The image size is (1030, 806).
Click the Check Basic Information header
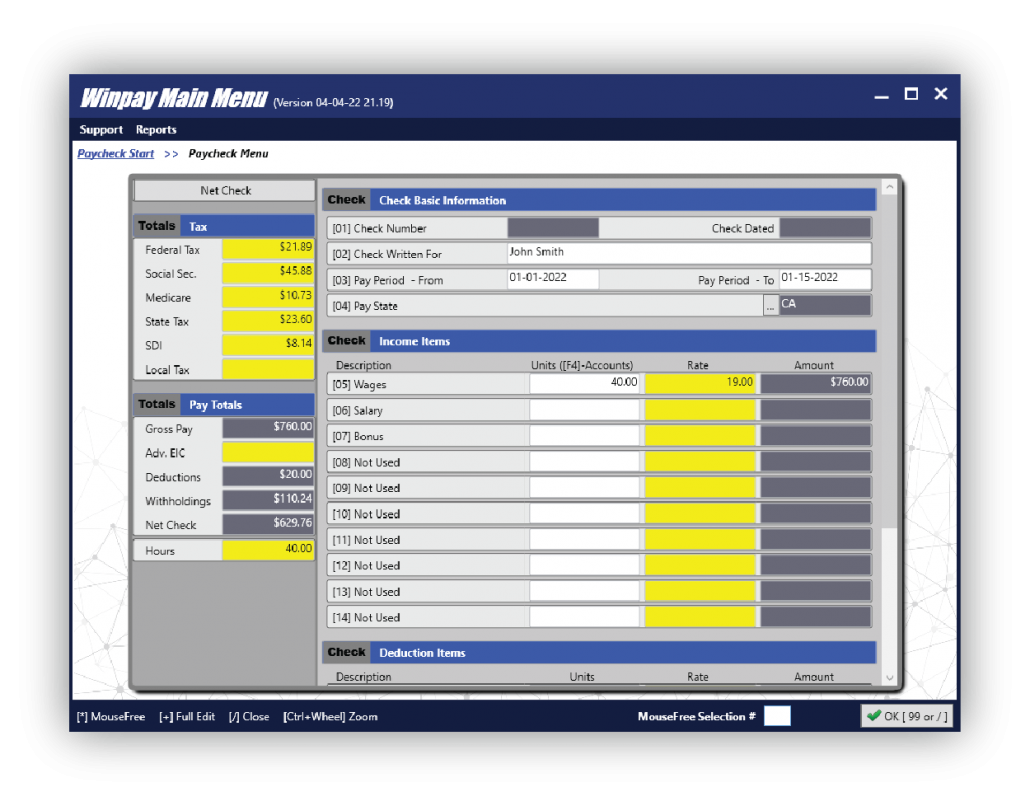[x=599, y=200]
